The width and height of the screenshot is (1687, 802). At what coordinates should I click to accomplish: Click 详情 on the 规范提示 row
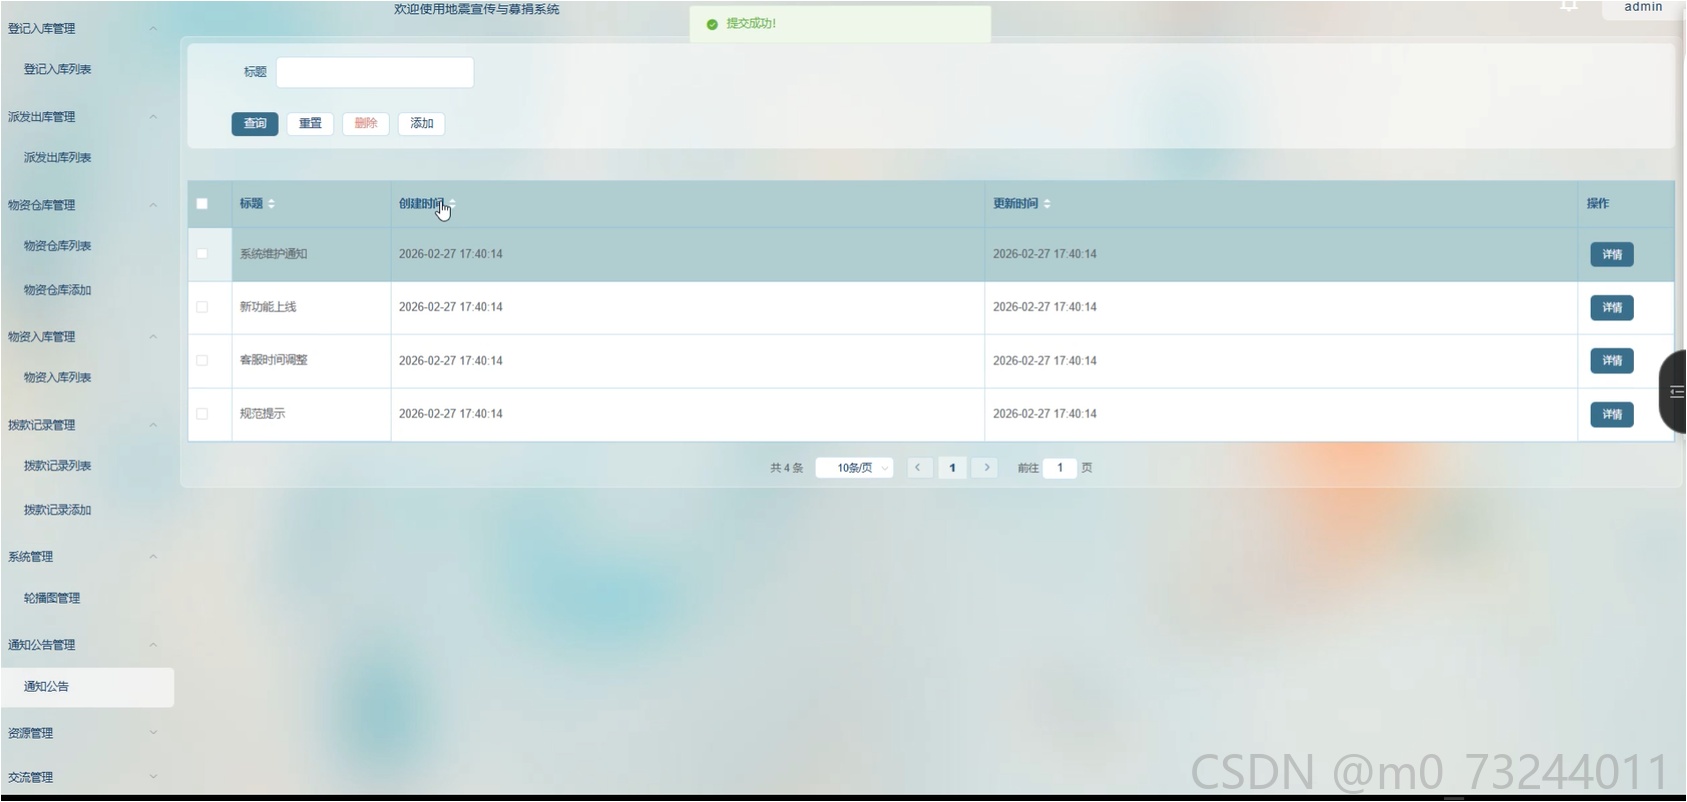click(x=1612, y=414)
